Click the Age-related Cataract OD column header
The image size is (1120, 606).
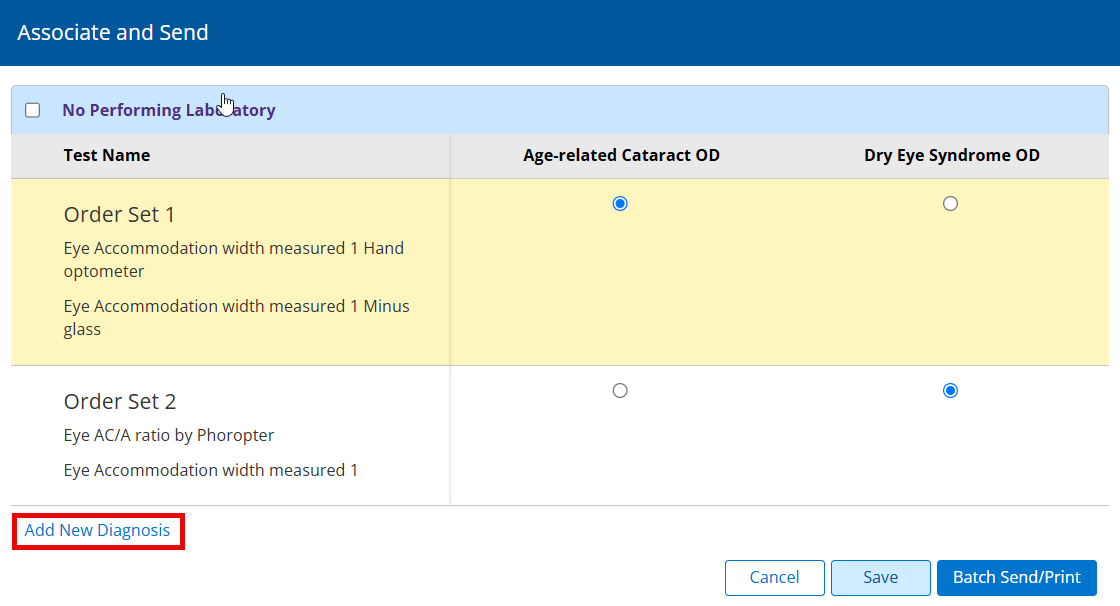point(621,155)
